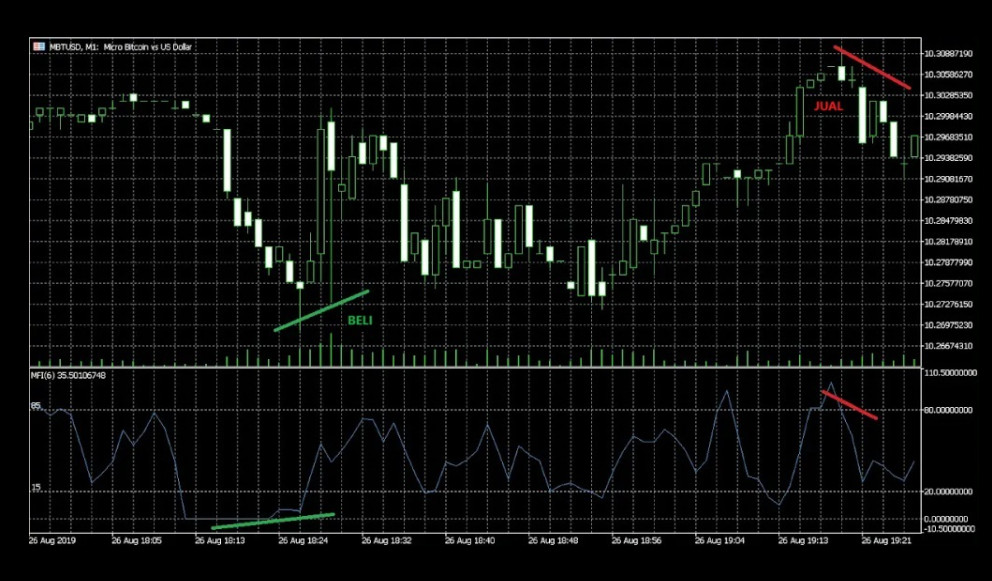This screenshot has width=992, height=581.
Task: Click the 26 Aug 18:48 time label
Action: [x=552, y=539]
